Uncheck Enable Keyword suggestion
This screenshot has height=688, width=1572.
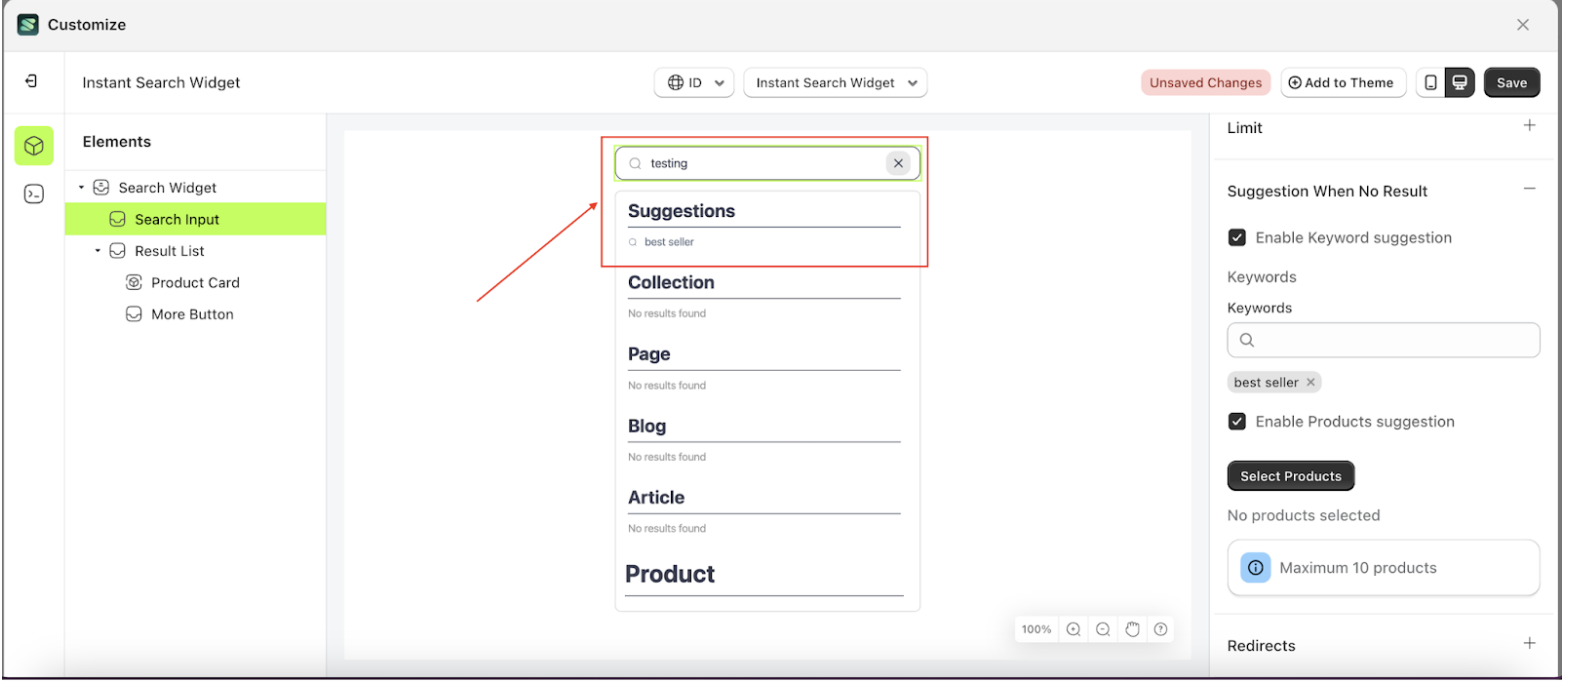[x=1237, y=238]
